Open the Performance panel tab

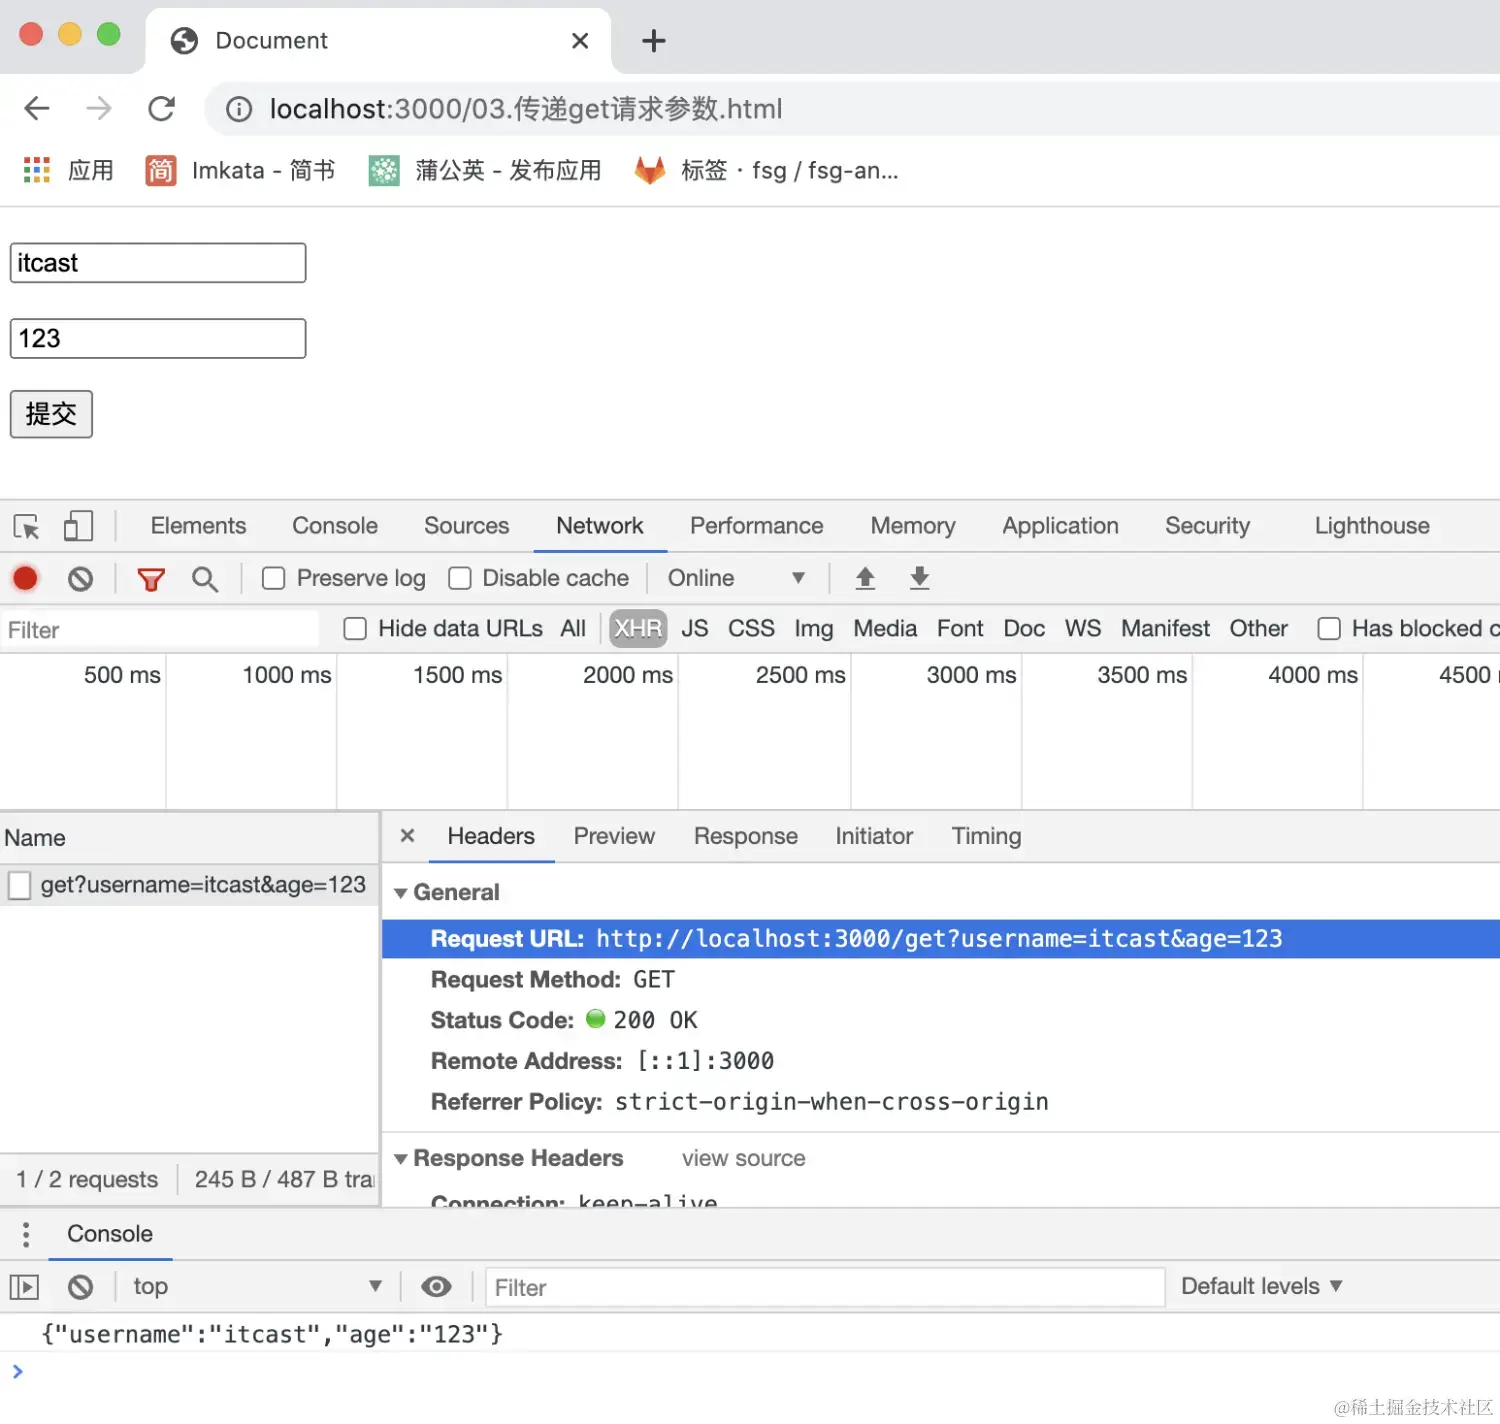coord(757,526)
